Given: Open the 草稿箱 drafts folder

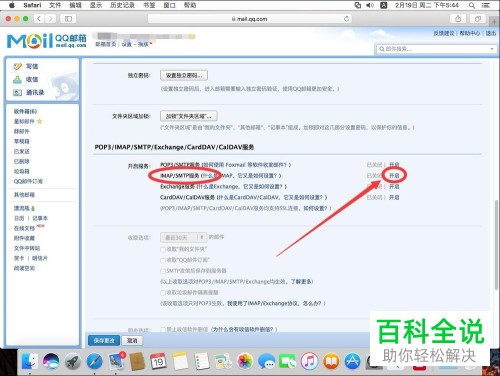Looking at the screenshot, I should click(x=22, y=141).
